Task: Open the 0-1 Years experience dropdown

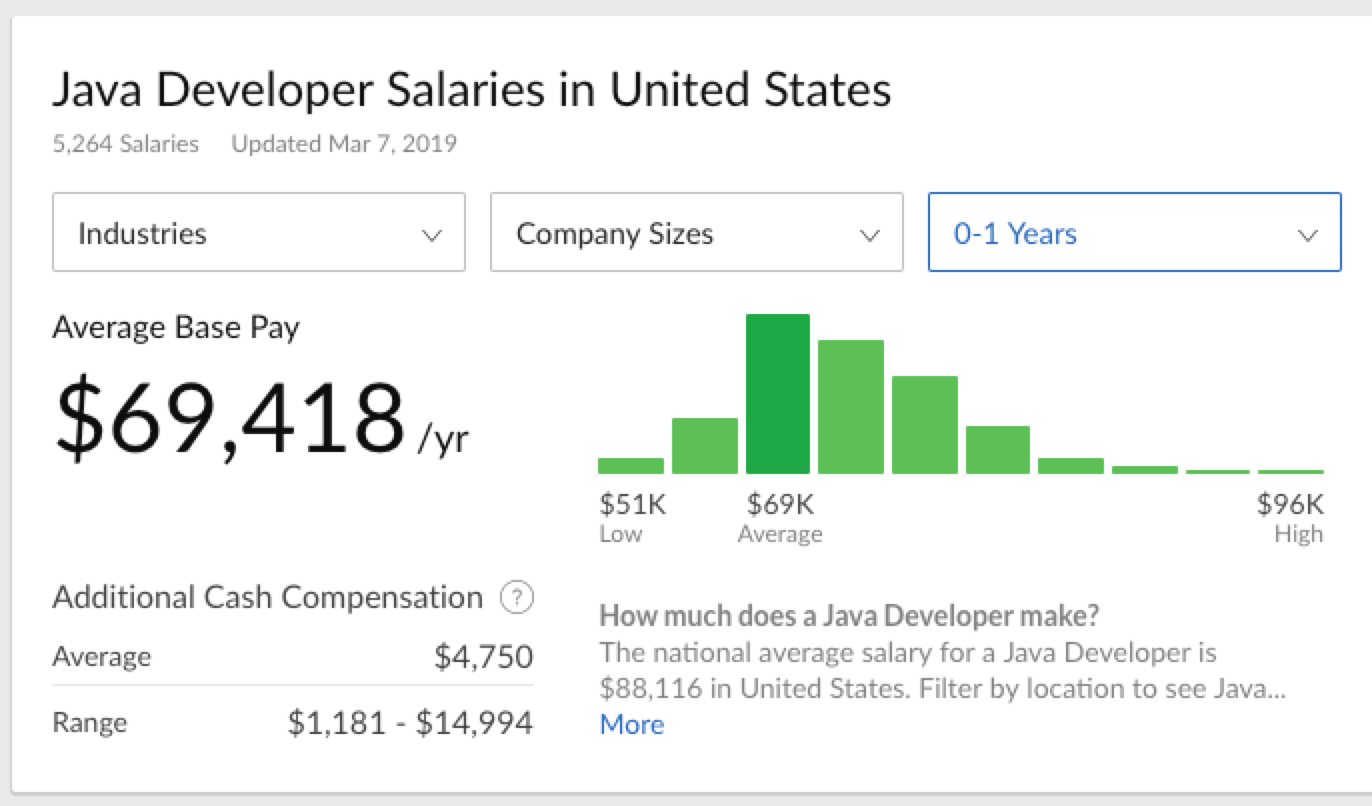Action: (x=1134, y=233)
